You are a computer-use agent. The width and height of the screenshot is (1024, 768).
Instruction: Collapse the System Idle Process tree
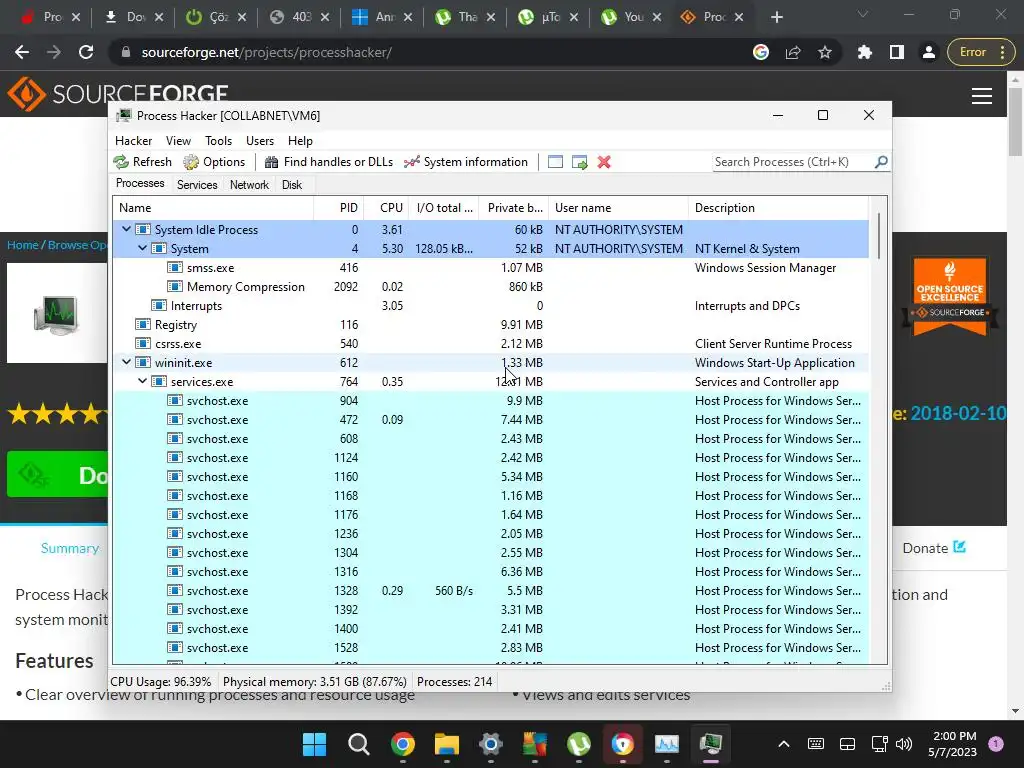[127, 229]
